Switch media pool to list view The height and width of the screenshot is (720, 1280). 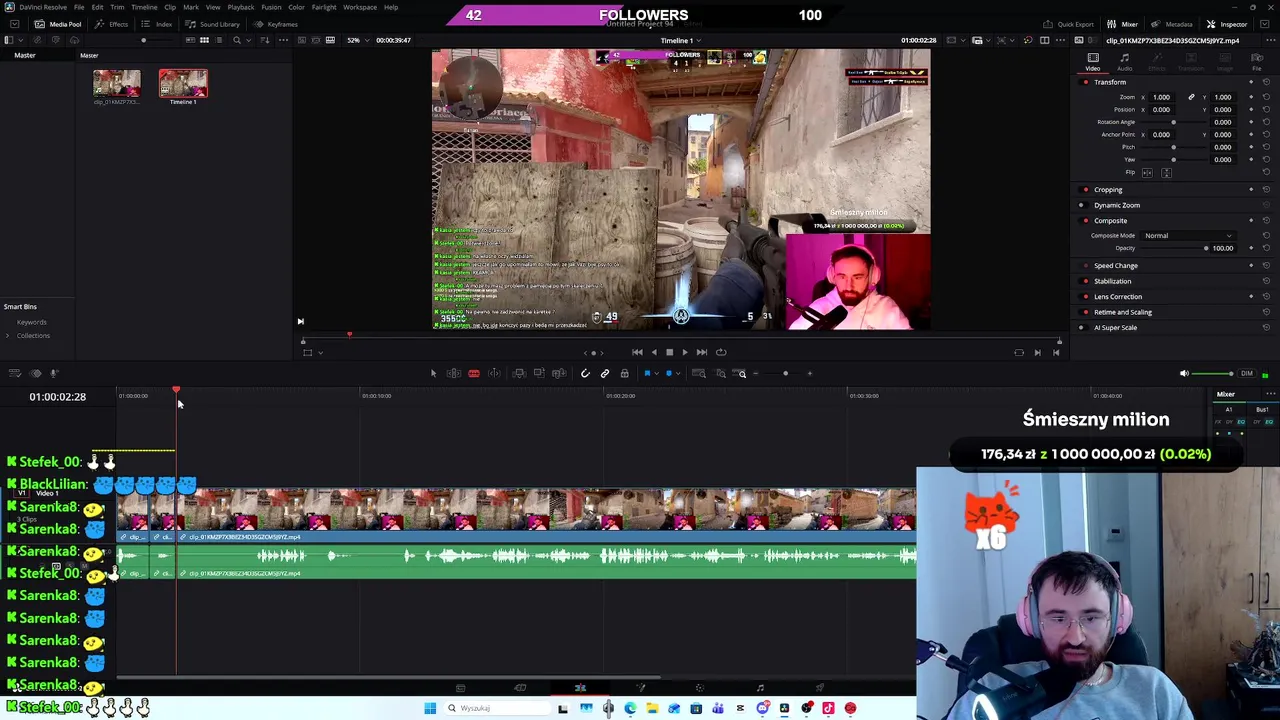click(219, 40)
